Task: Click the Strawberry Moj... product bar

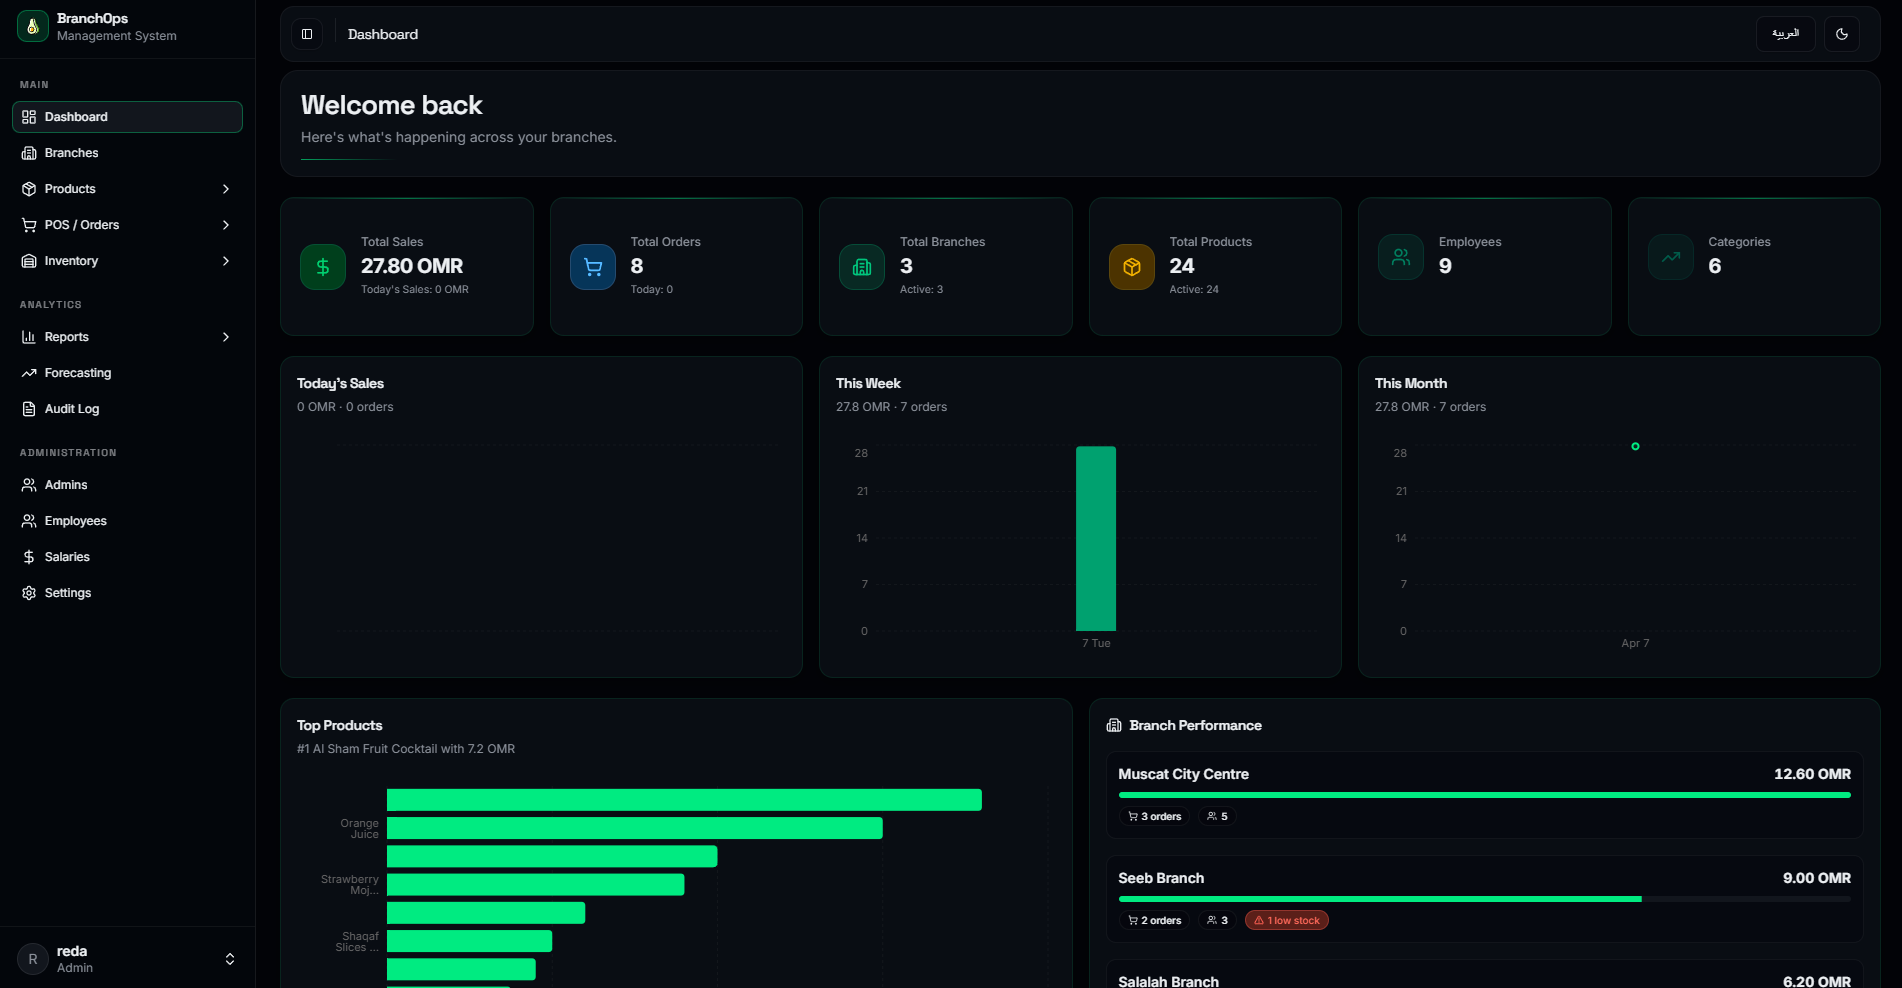Action: (x=536, y=884)
